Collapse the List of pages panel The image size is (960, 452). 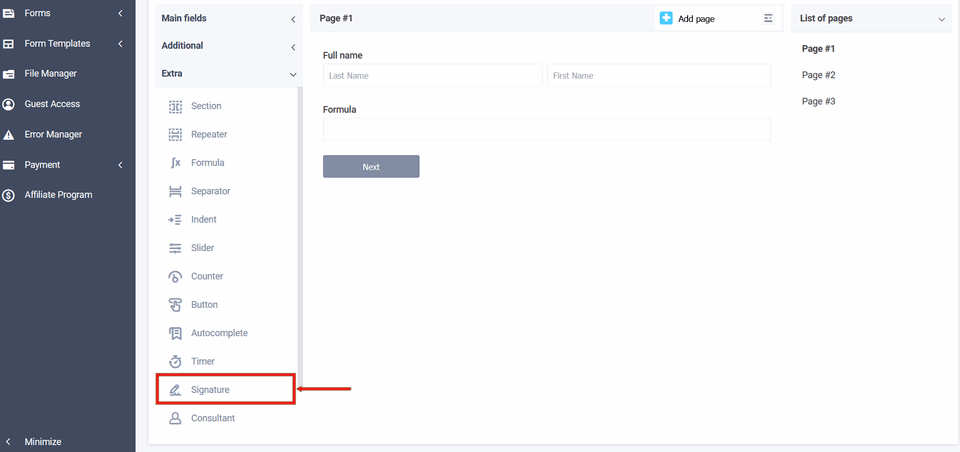coord(940,19)
